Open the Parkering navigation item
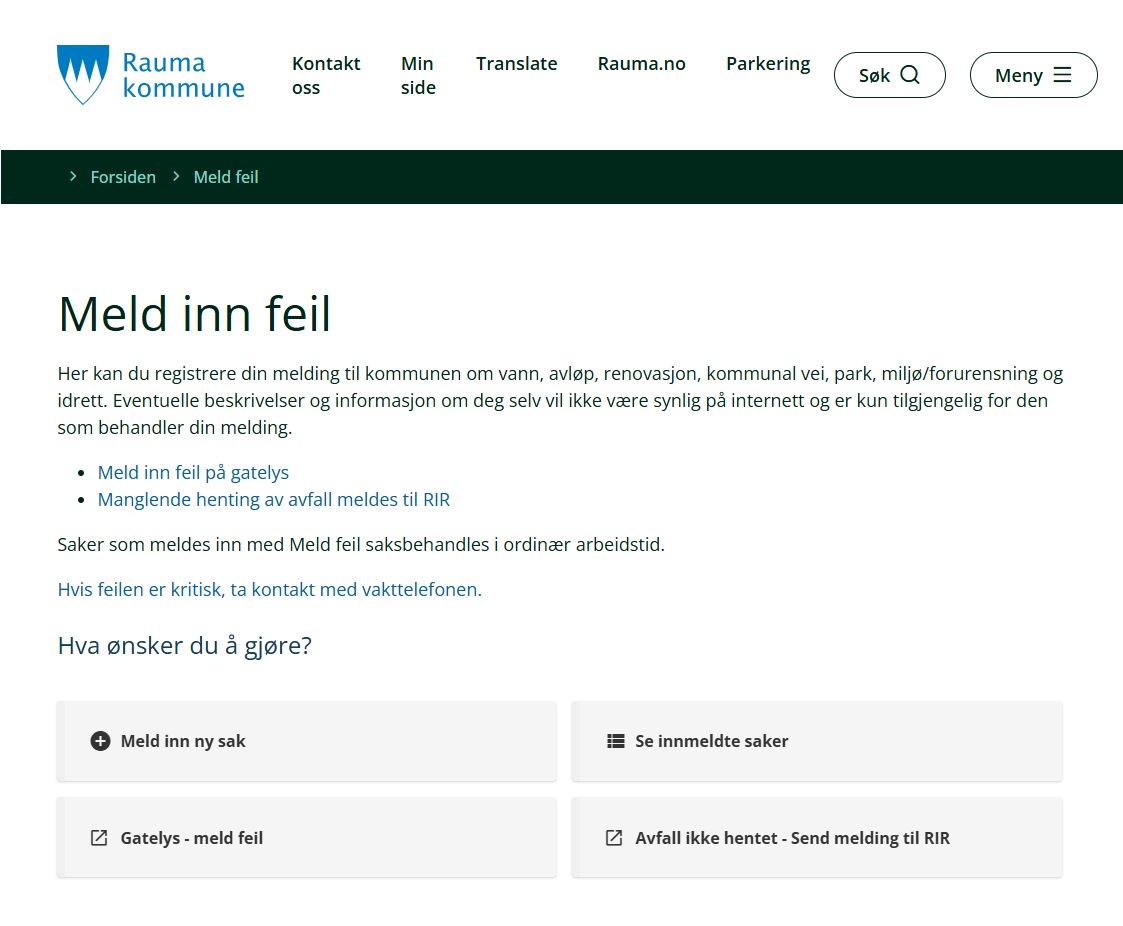 767,64
